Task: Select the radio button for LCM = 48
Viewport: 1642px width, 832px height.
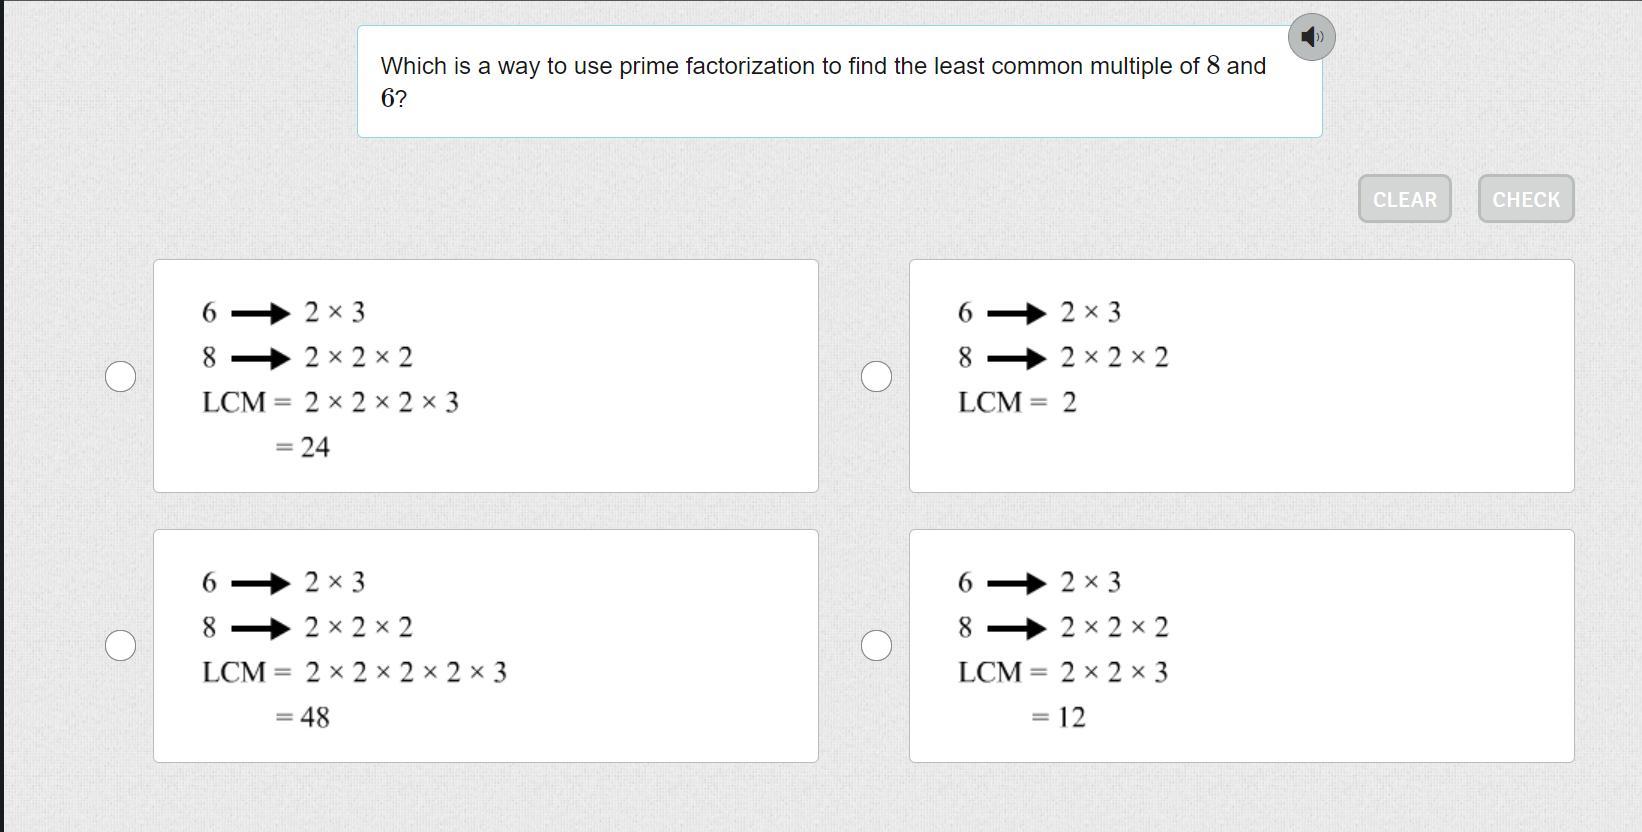Action: pos(121,645)
